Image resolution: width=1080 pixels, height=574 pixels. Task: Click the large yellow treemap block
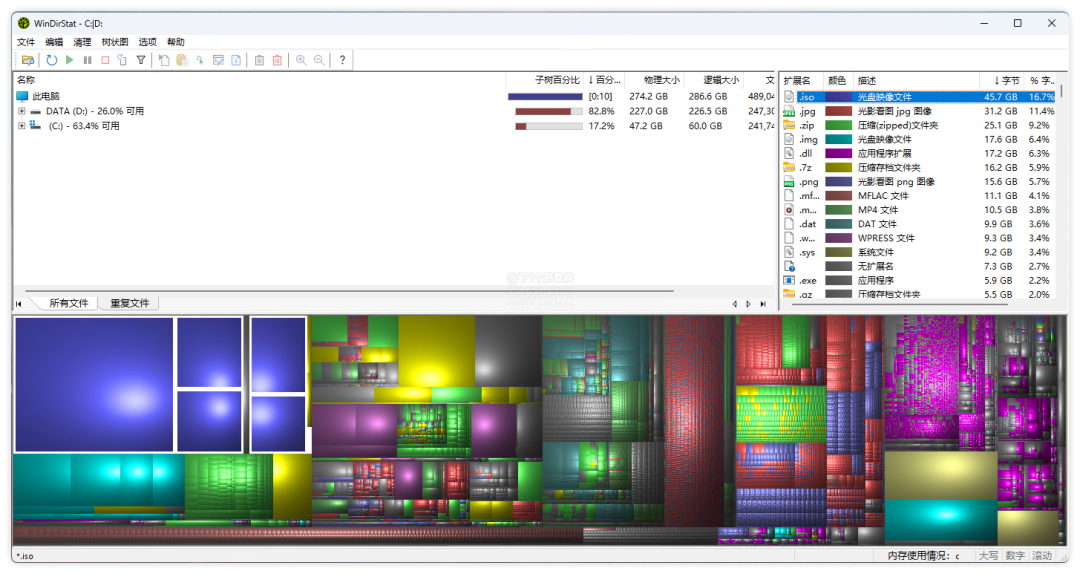coord(436,351)
